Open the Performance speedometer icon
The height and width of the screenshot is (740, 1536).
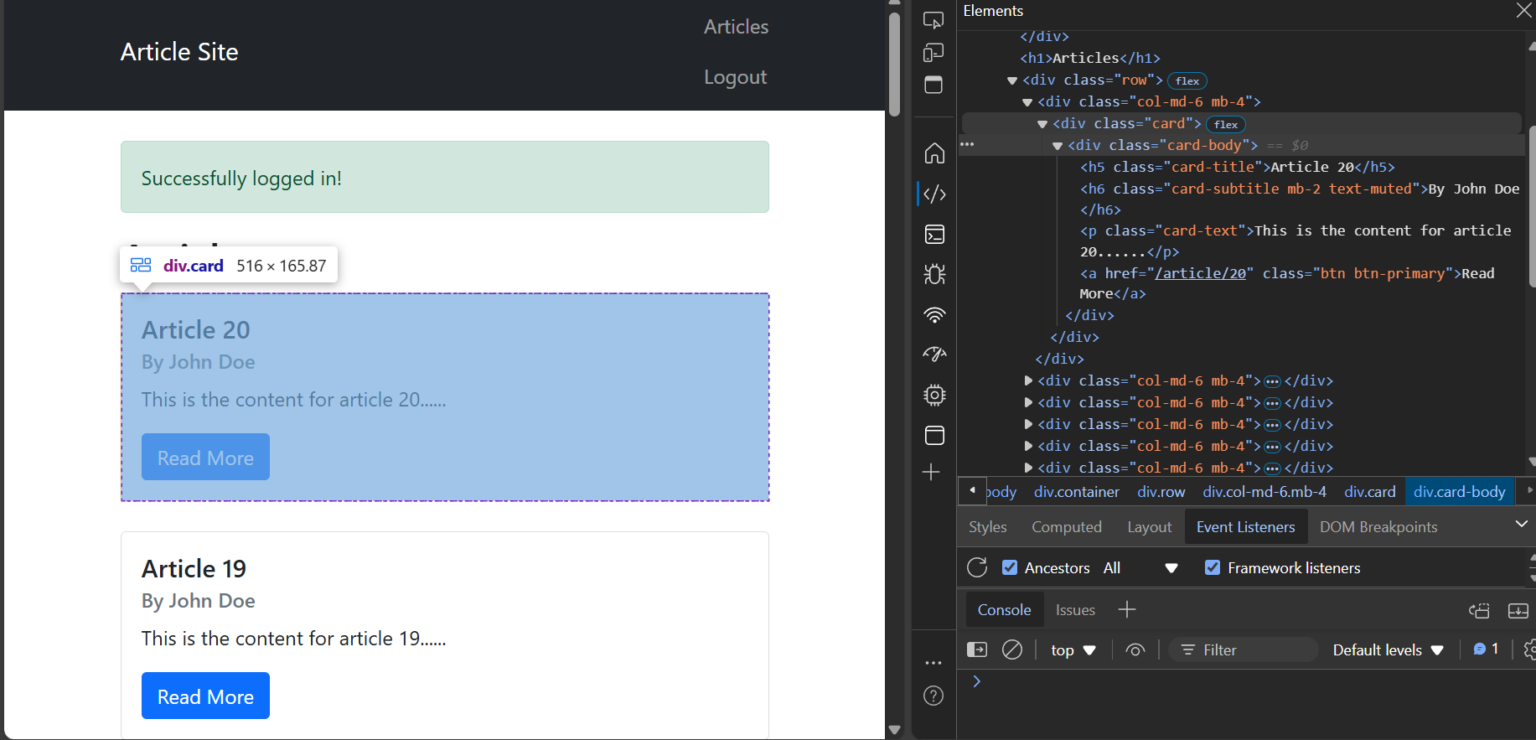coord(933,354)
